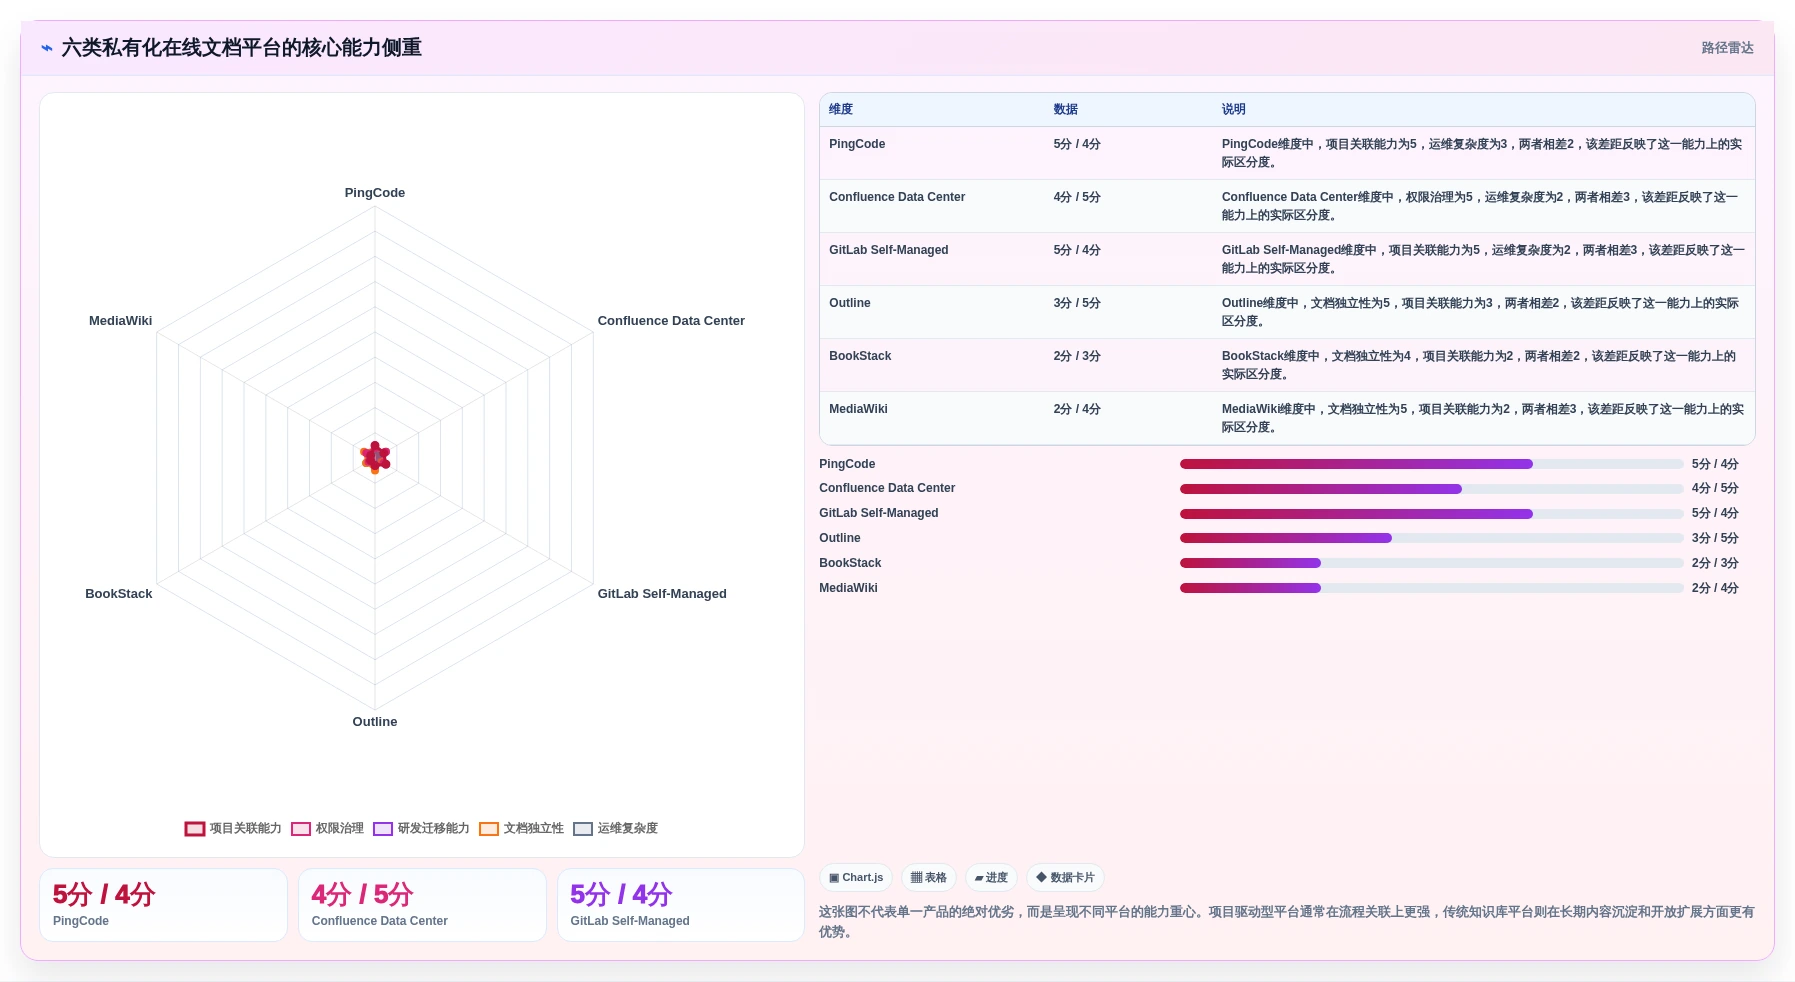
Task: Click the GitLab Self-Managed progress bar
Action: [1431, 514]
